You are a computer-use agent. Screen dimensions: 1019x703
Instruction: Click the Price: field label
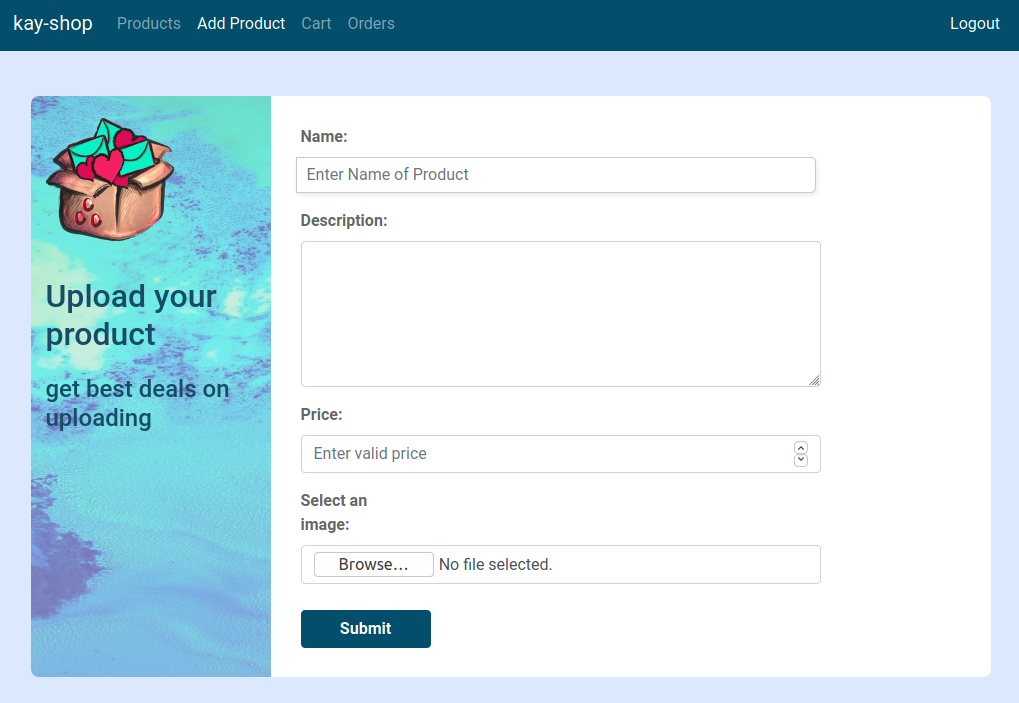(x=321, y=415)
